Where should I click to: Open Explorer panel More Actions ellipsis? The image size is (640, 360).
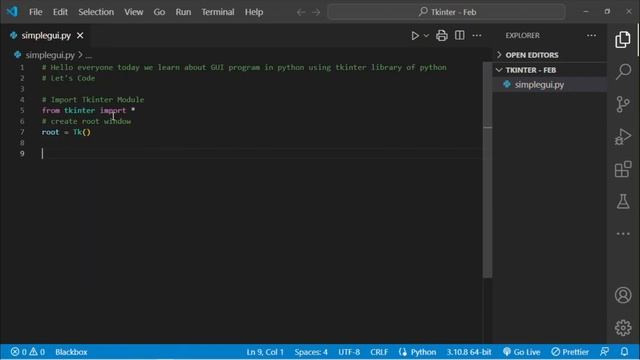[x=591, y=36]
